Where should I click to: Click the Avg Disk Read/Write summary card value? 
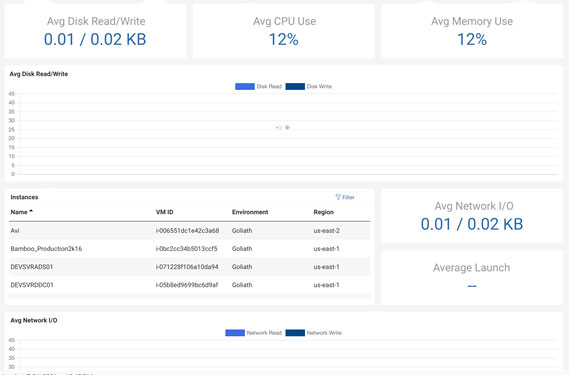pyautogui.click(x=95, y=39)
